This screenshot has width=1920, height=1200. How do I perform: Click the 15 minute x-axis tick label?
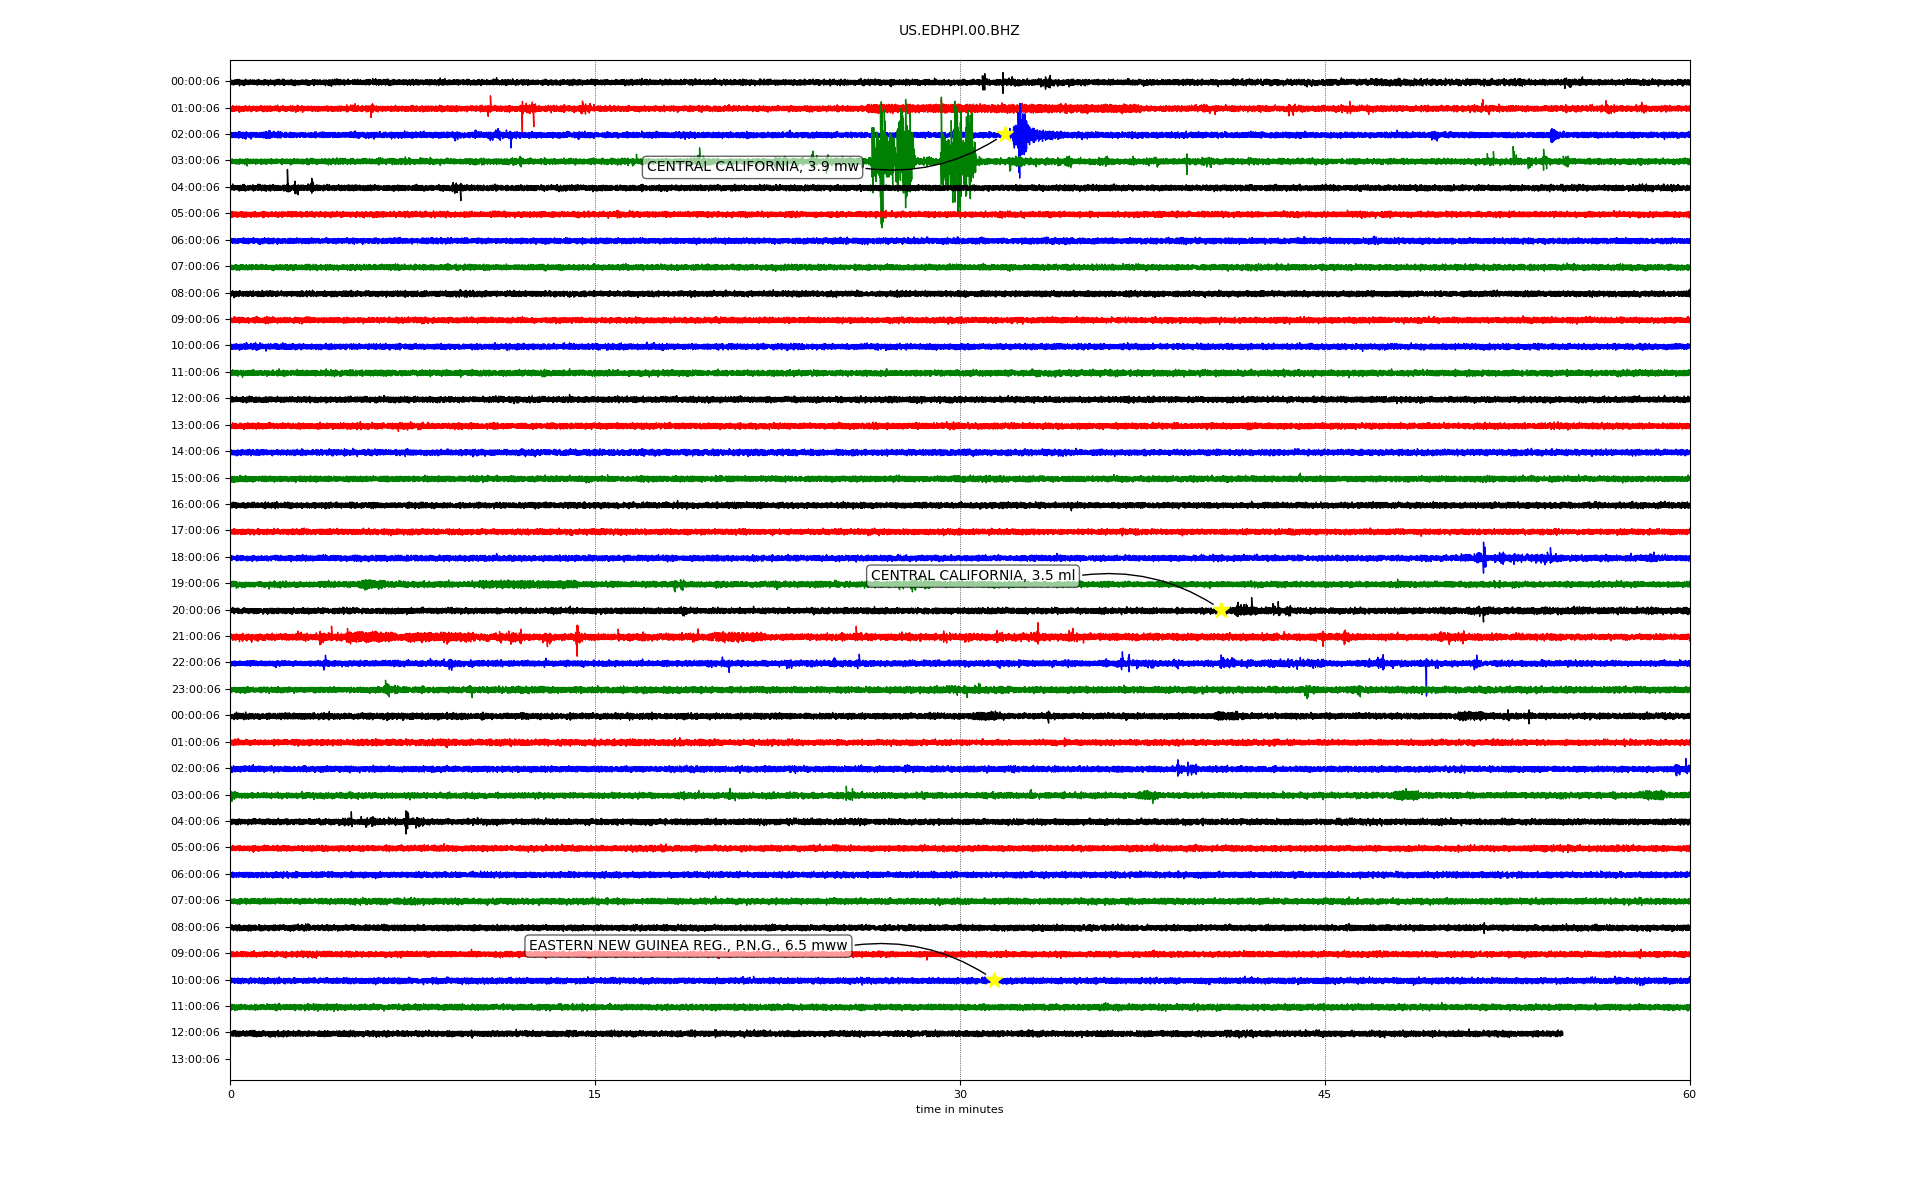(x=595, y=1094)
